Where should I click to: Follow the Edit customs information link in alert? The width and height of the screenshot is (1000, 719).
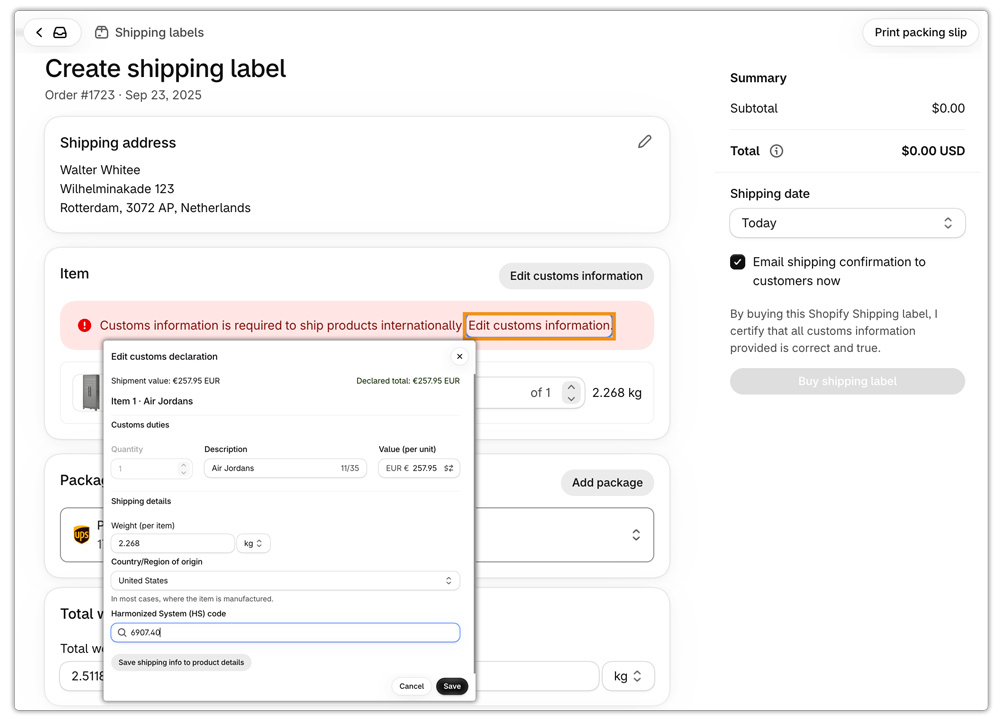pyautogui.click(x=540, y=325)
